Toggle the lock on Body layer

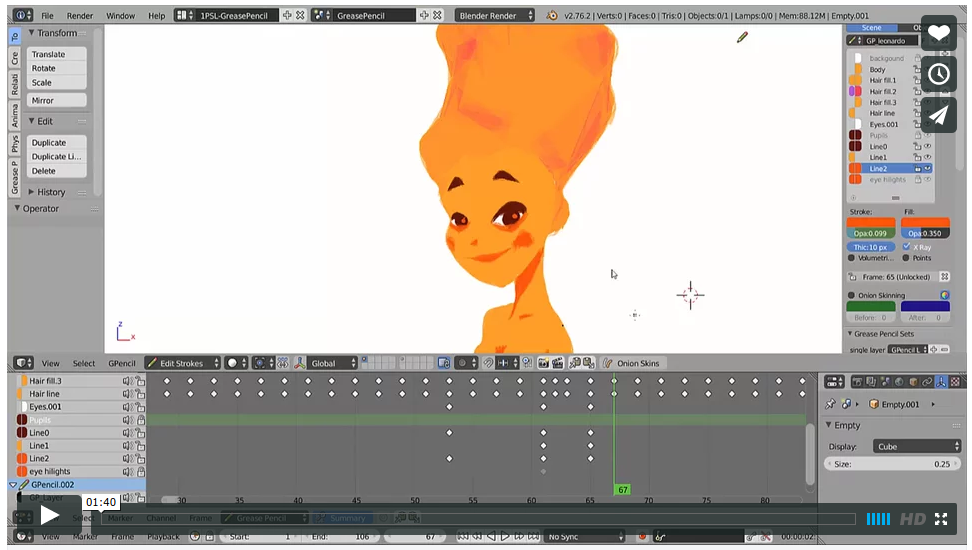click(x=917, y=70)
